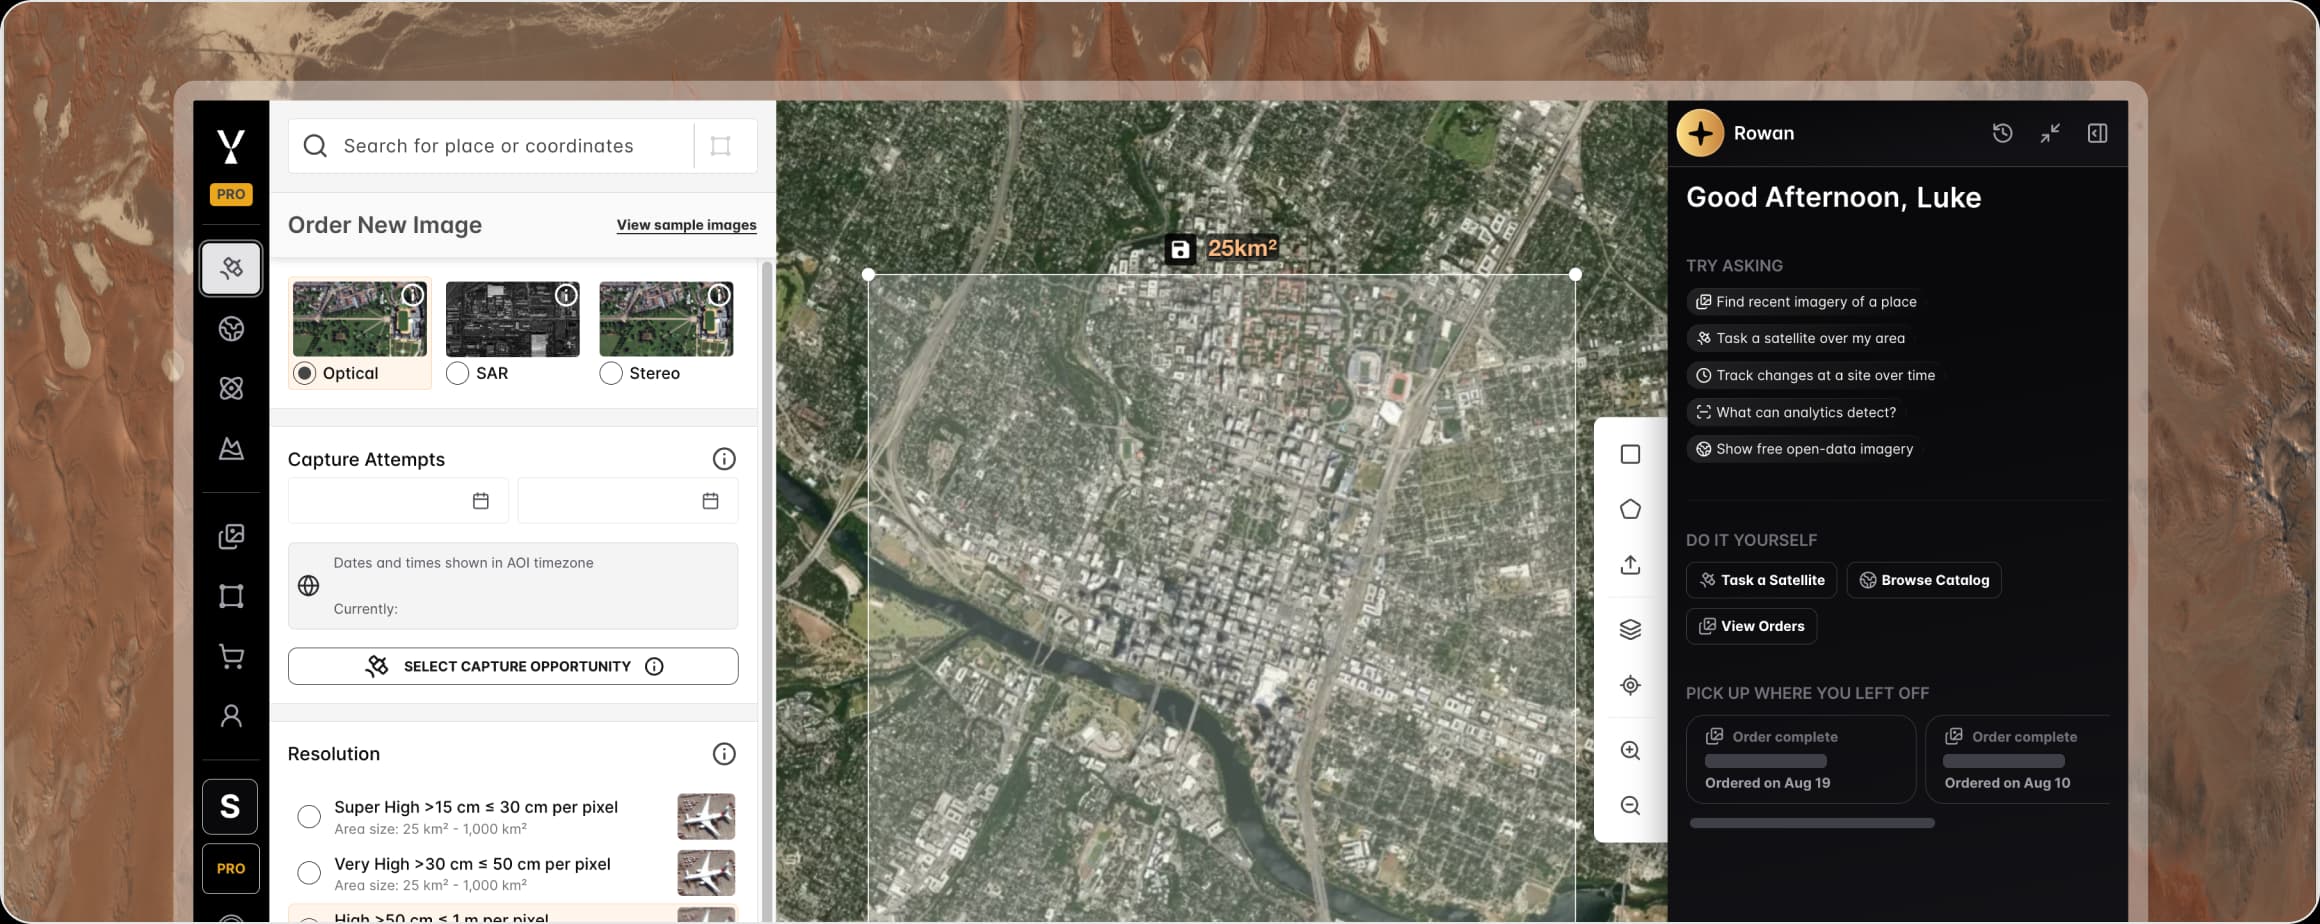The image size is (2320, 924).
Task: Open the mountain-shaped analytics sidebar icon
Action: pyautogui.click(x=231, y=448)
